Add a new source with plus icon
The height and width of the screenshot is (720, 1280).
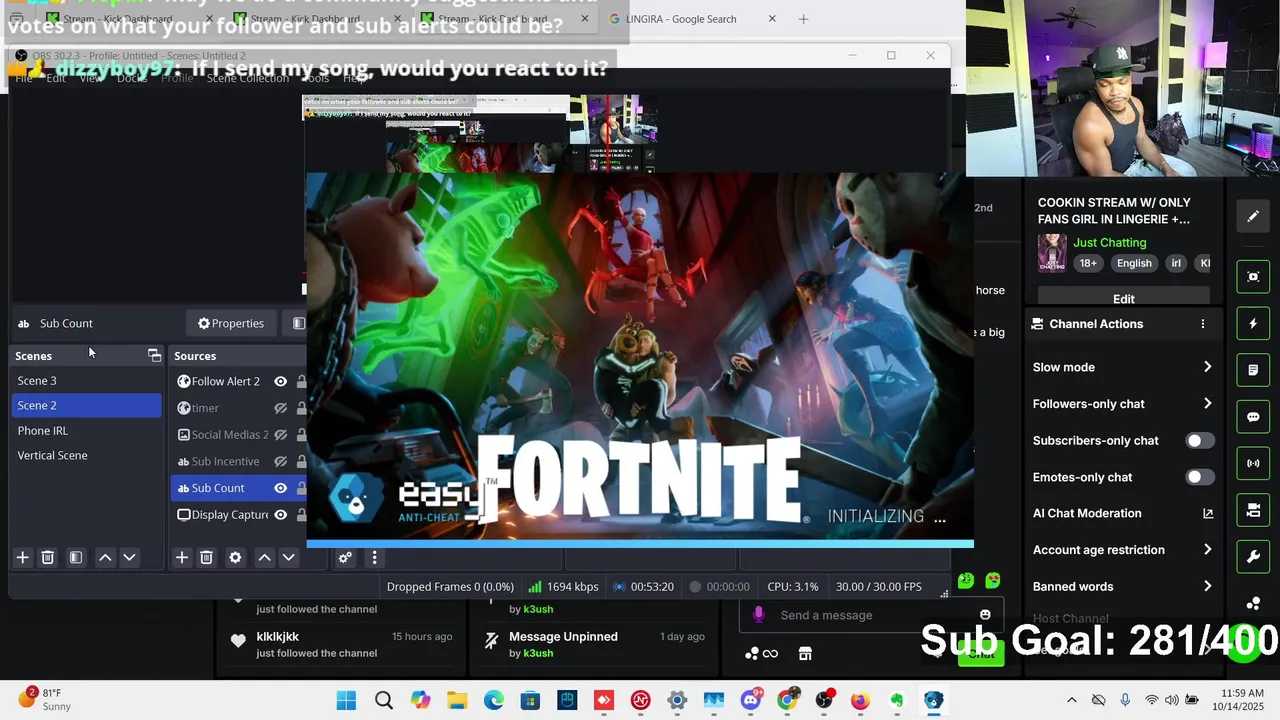(x=181, y=558)
